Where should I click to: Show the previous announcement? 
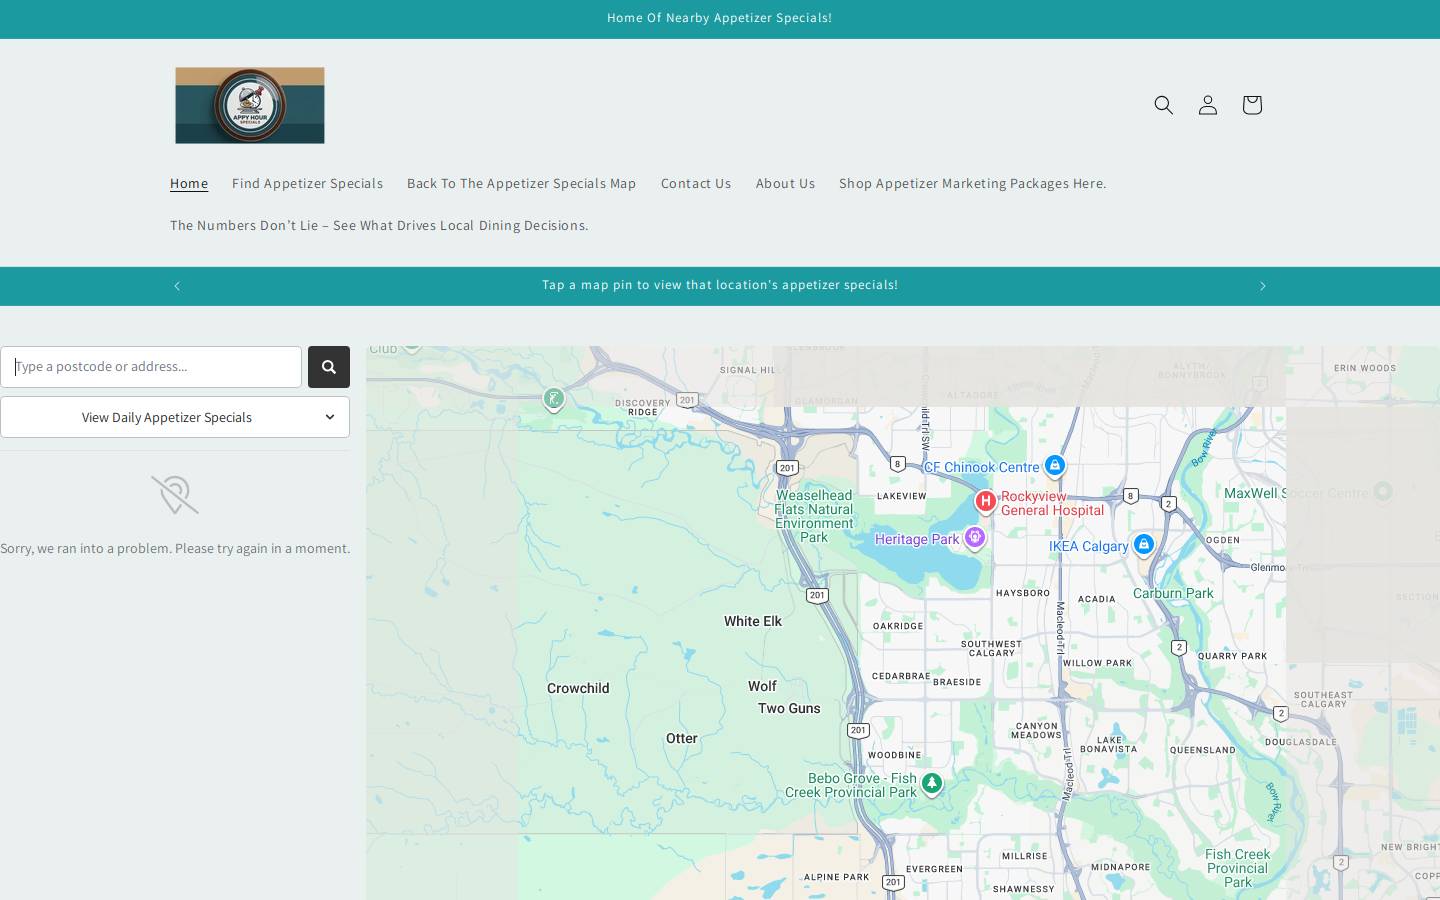tap(177, 286)
